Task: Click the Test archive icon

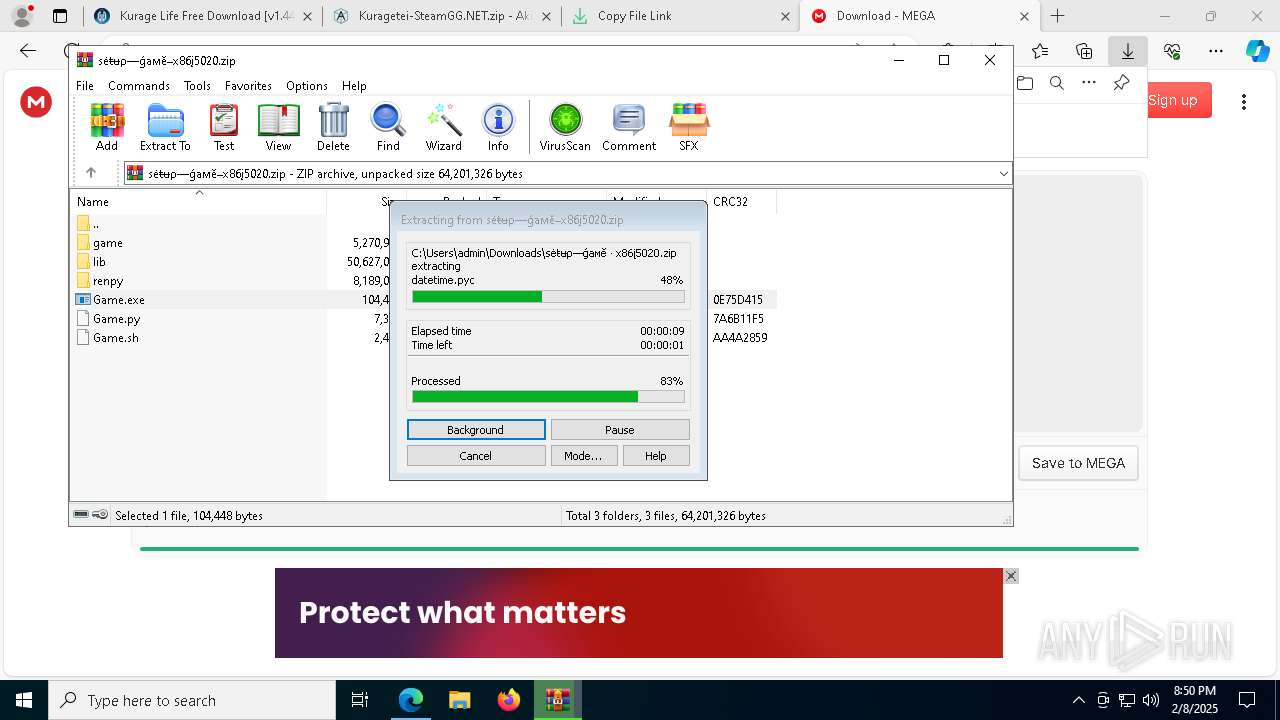Action: coord(224,127)
